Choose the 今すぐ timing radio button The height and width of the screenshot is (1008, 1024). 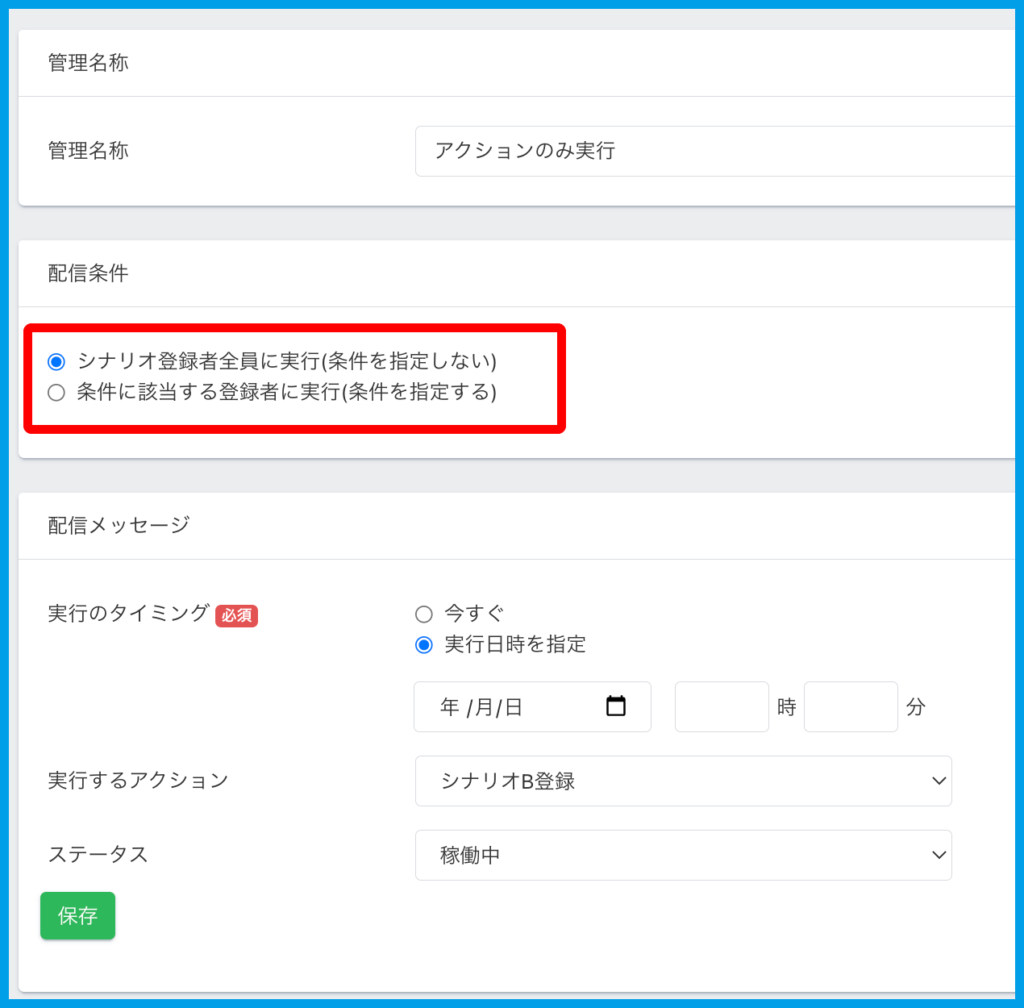(424, 614)
